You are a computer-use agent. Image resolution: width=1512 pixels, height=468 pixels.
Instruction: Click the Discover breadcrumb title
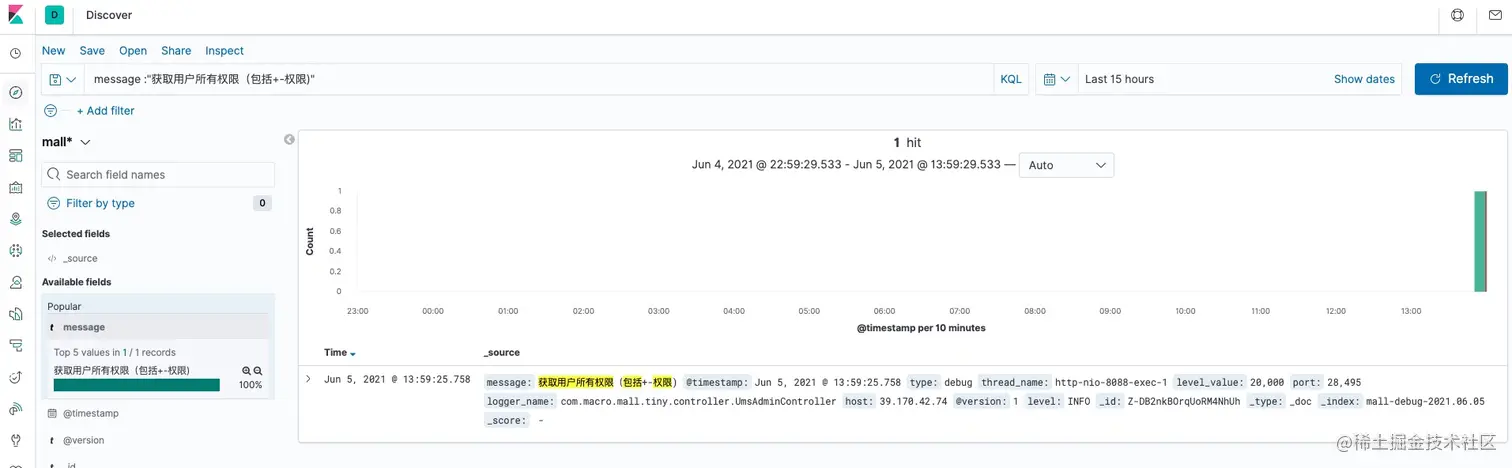pyautogui.click(x=109, y=15)
